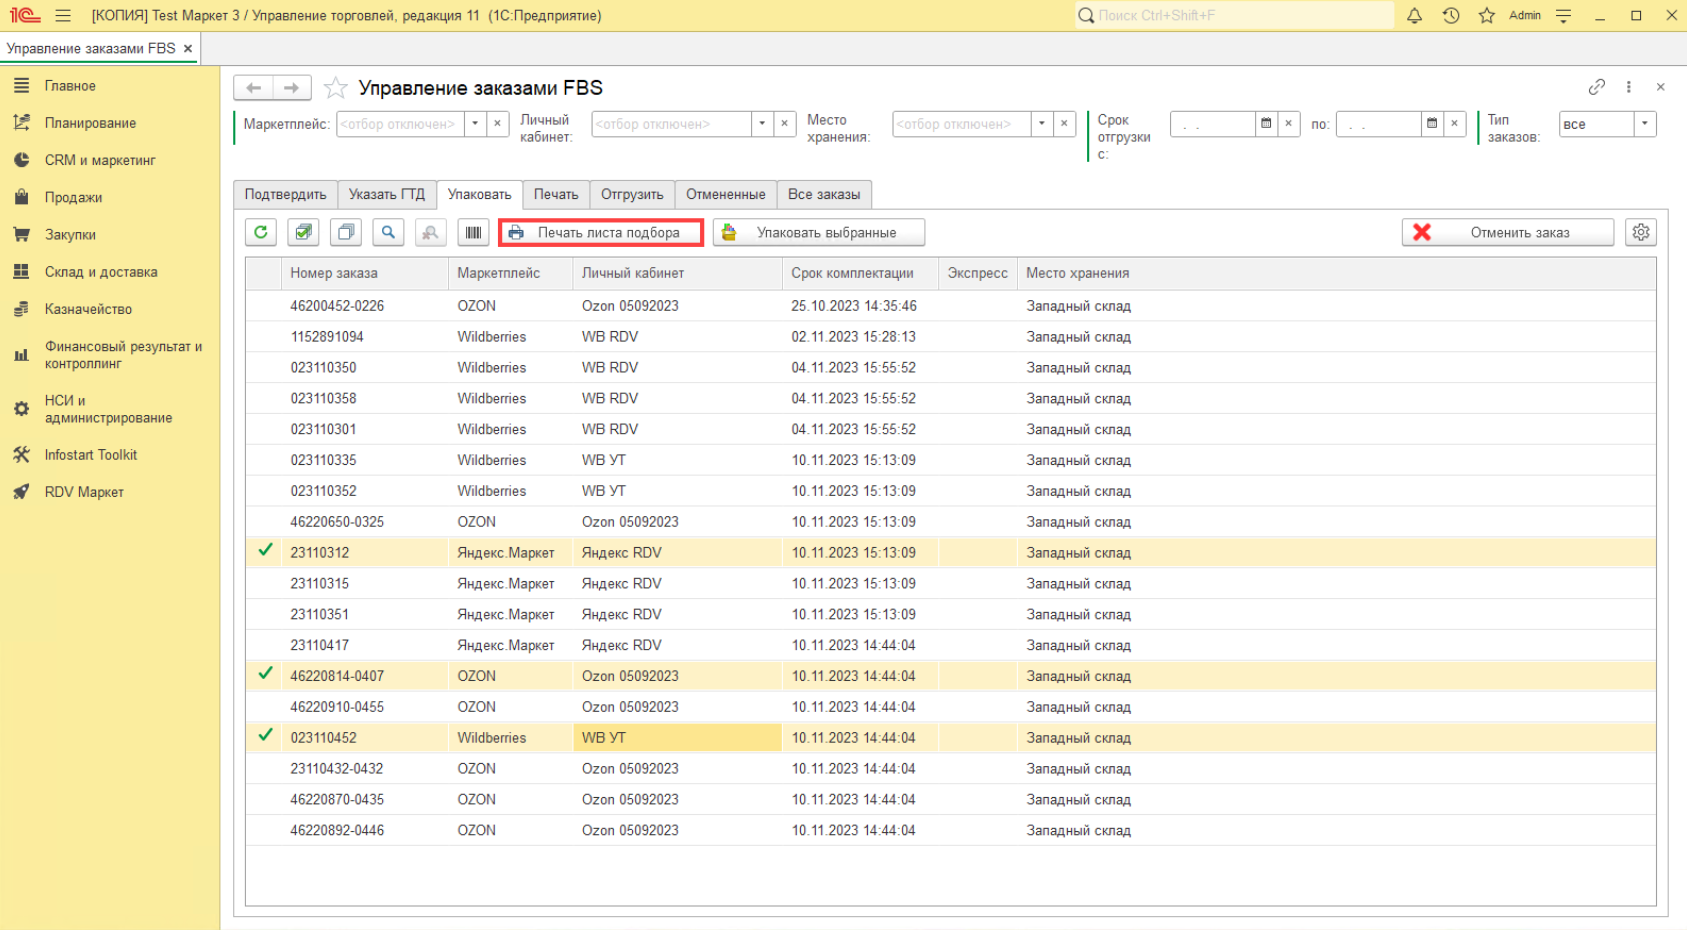
Task: Switch to the Печать tab
Action: 556,194
